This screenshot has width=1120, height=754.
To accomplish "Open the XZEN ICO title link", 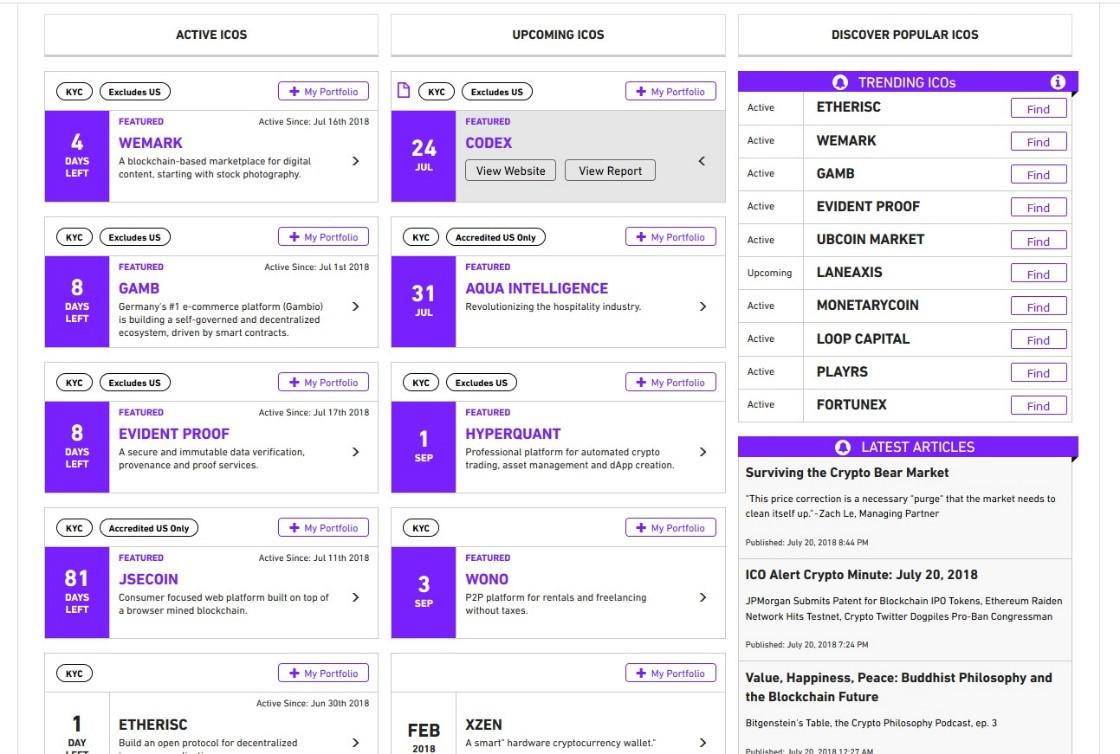I will 484,725.
